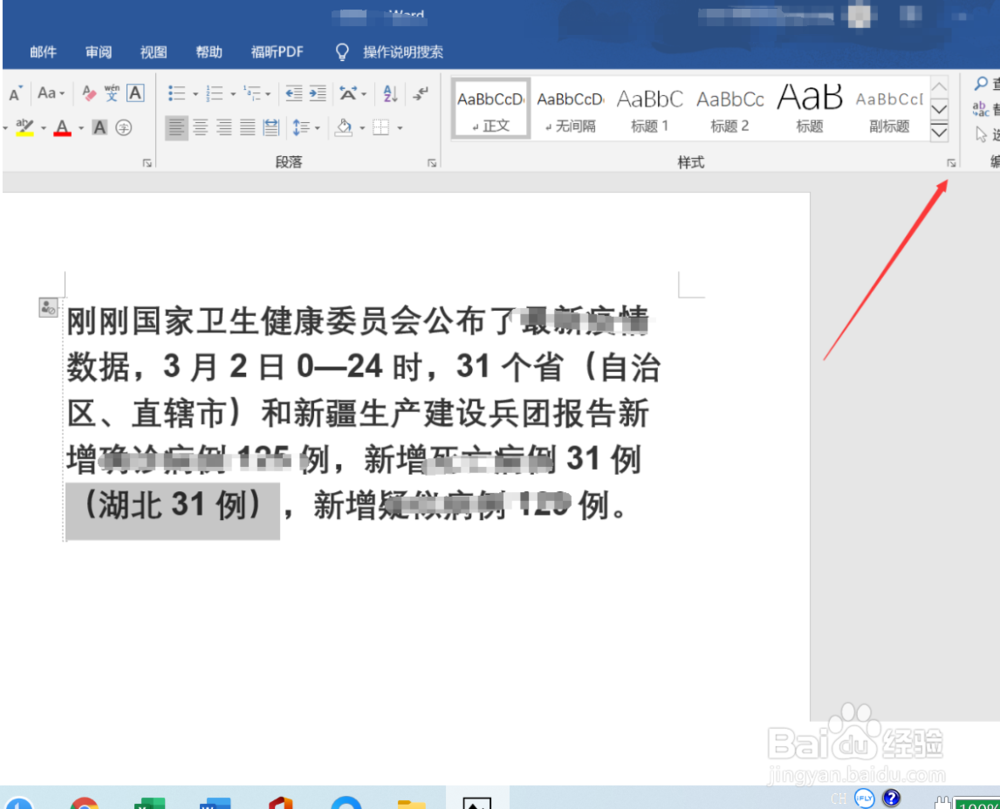Show the next row of the styles gallery

939,109
